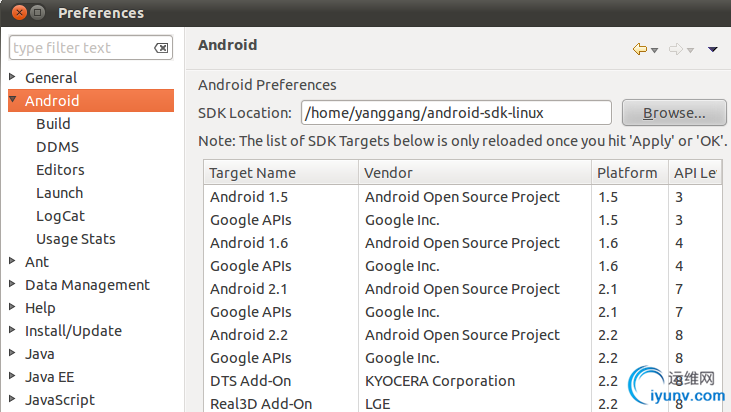The width and height of the screenshot is (731, 412).
Task: Select the General preferences category
Action: (x=51, y=78)
